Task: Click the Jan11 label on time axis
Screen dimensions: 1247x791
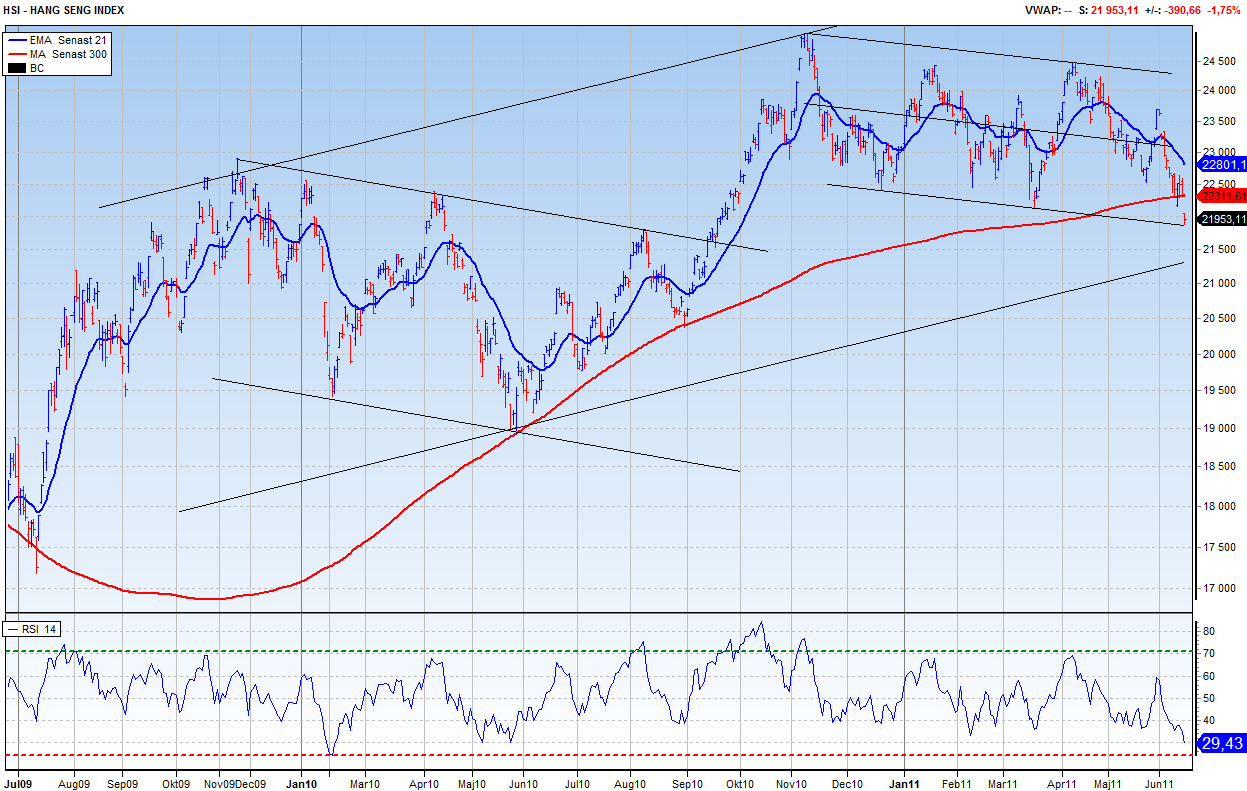Action: (x=904, y=784)
